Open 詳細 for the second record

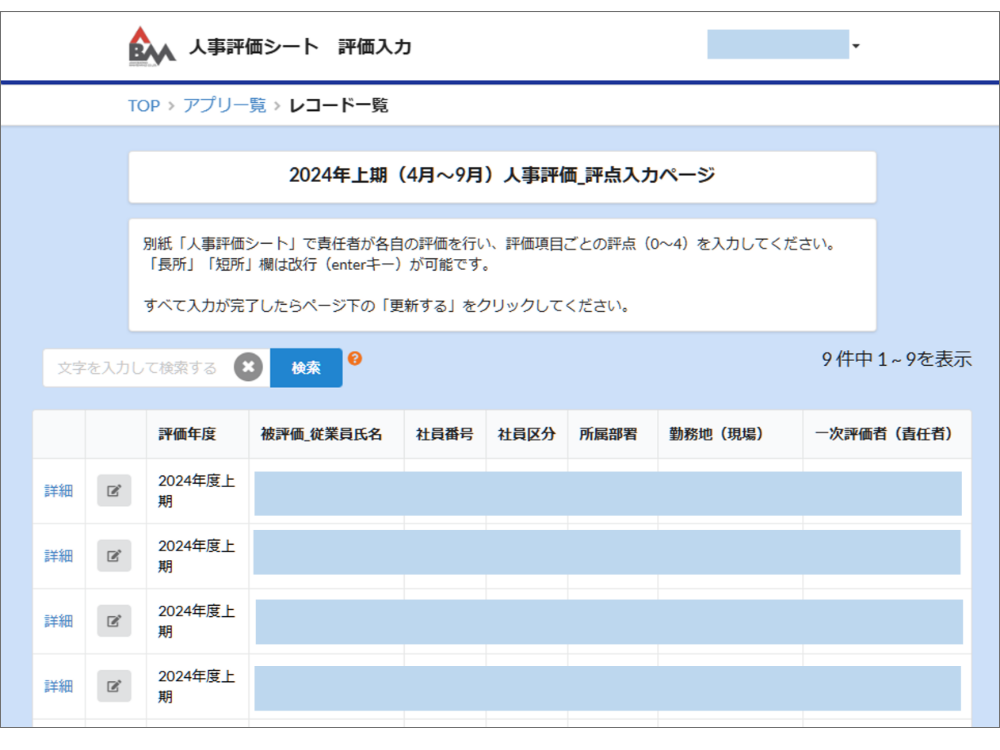pyautogui.click(x=57, y=555)
